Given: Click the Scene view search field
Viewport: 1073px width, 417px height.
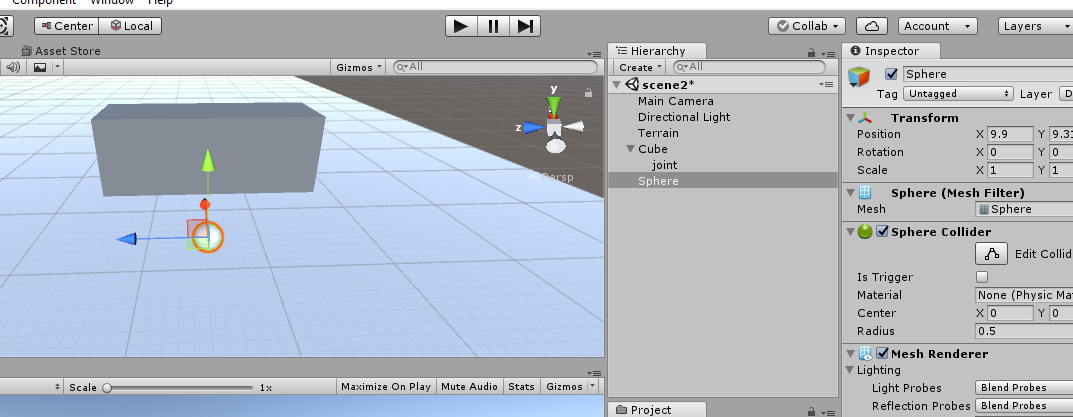Looking at the screenshot, I should coord(495,66).
